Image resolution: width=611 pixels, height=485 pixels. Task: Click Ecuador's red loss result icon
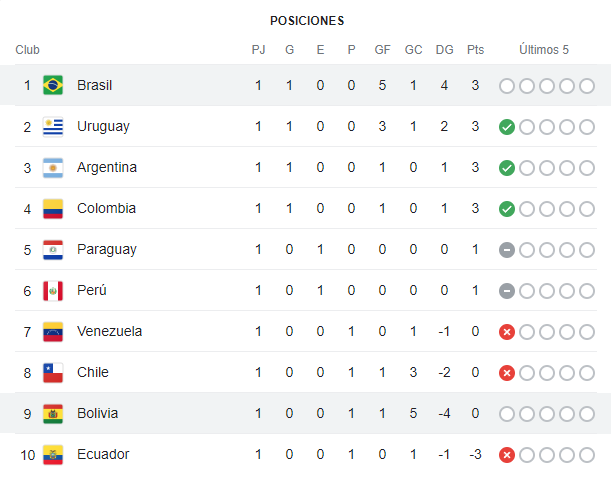tap(507, 455)
